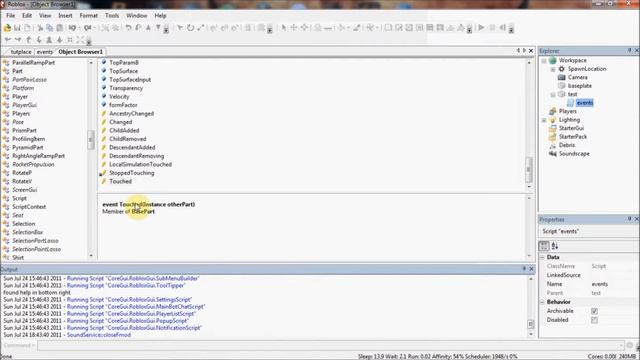Viewport: 640px width, 360px height.
Task: Click the rotate-right arrow toolbar icon
Action: (x=138, y=28)
